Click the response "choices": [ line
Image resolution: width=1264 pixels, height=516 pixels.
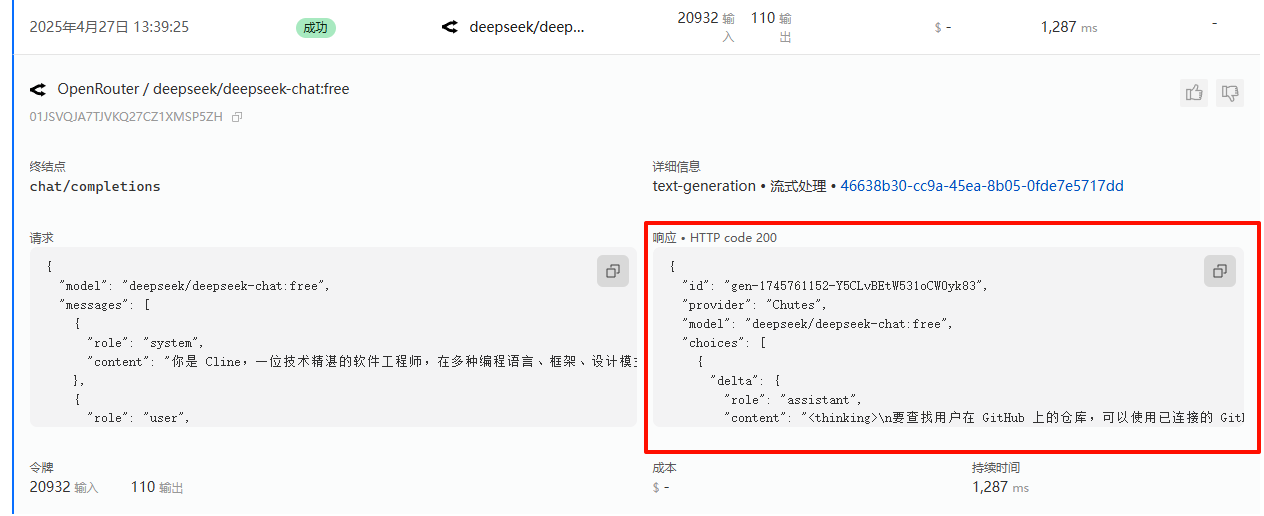click(x=725, y=342)
